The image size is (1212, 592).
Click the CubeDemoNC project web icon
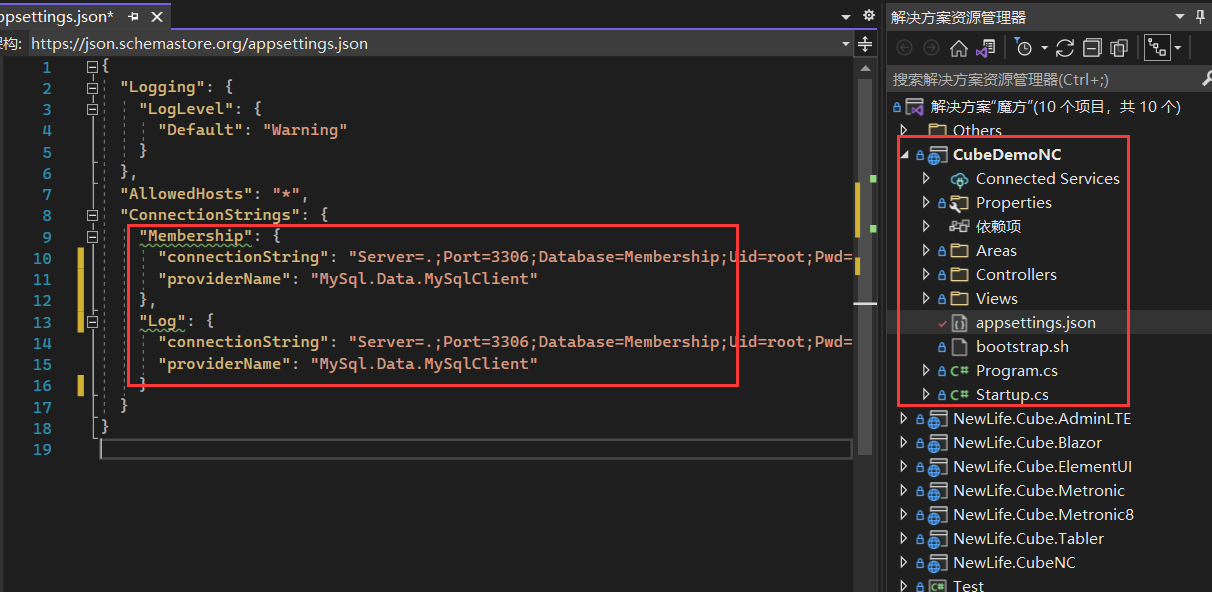pos(937,155)
